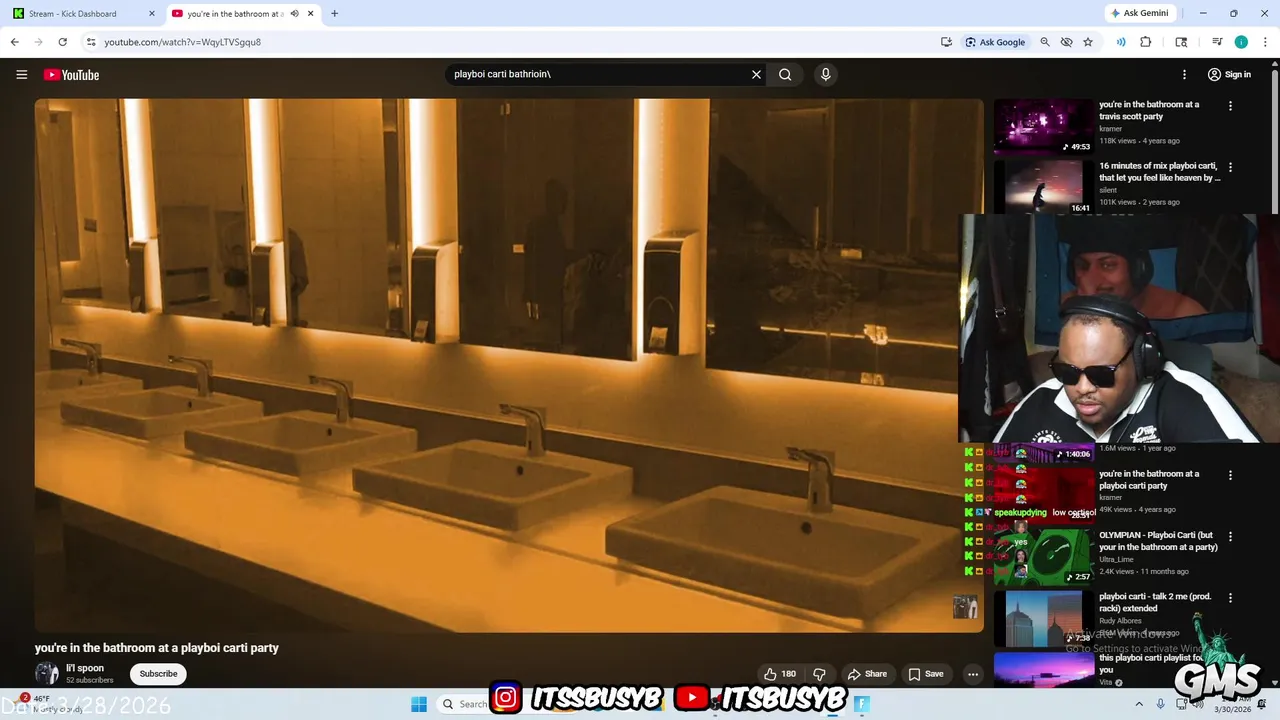This screenshot has height=720, width=1280.
Task: Save the video to a playlist
Action: 925,674
